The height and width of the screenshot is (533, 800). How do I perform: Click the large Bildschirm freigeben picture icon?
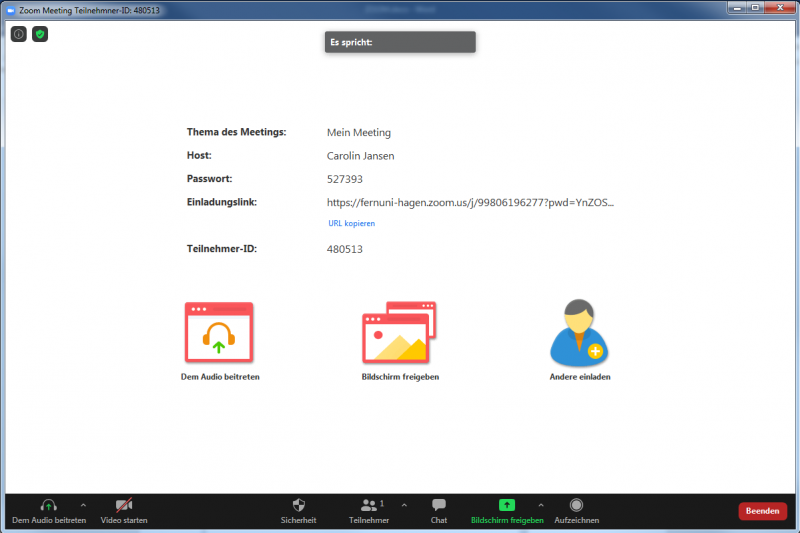pyautogui.click(x=399, y=332)
